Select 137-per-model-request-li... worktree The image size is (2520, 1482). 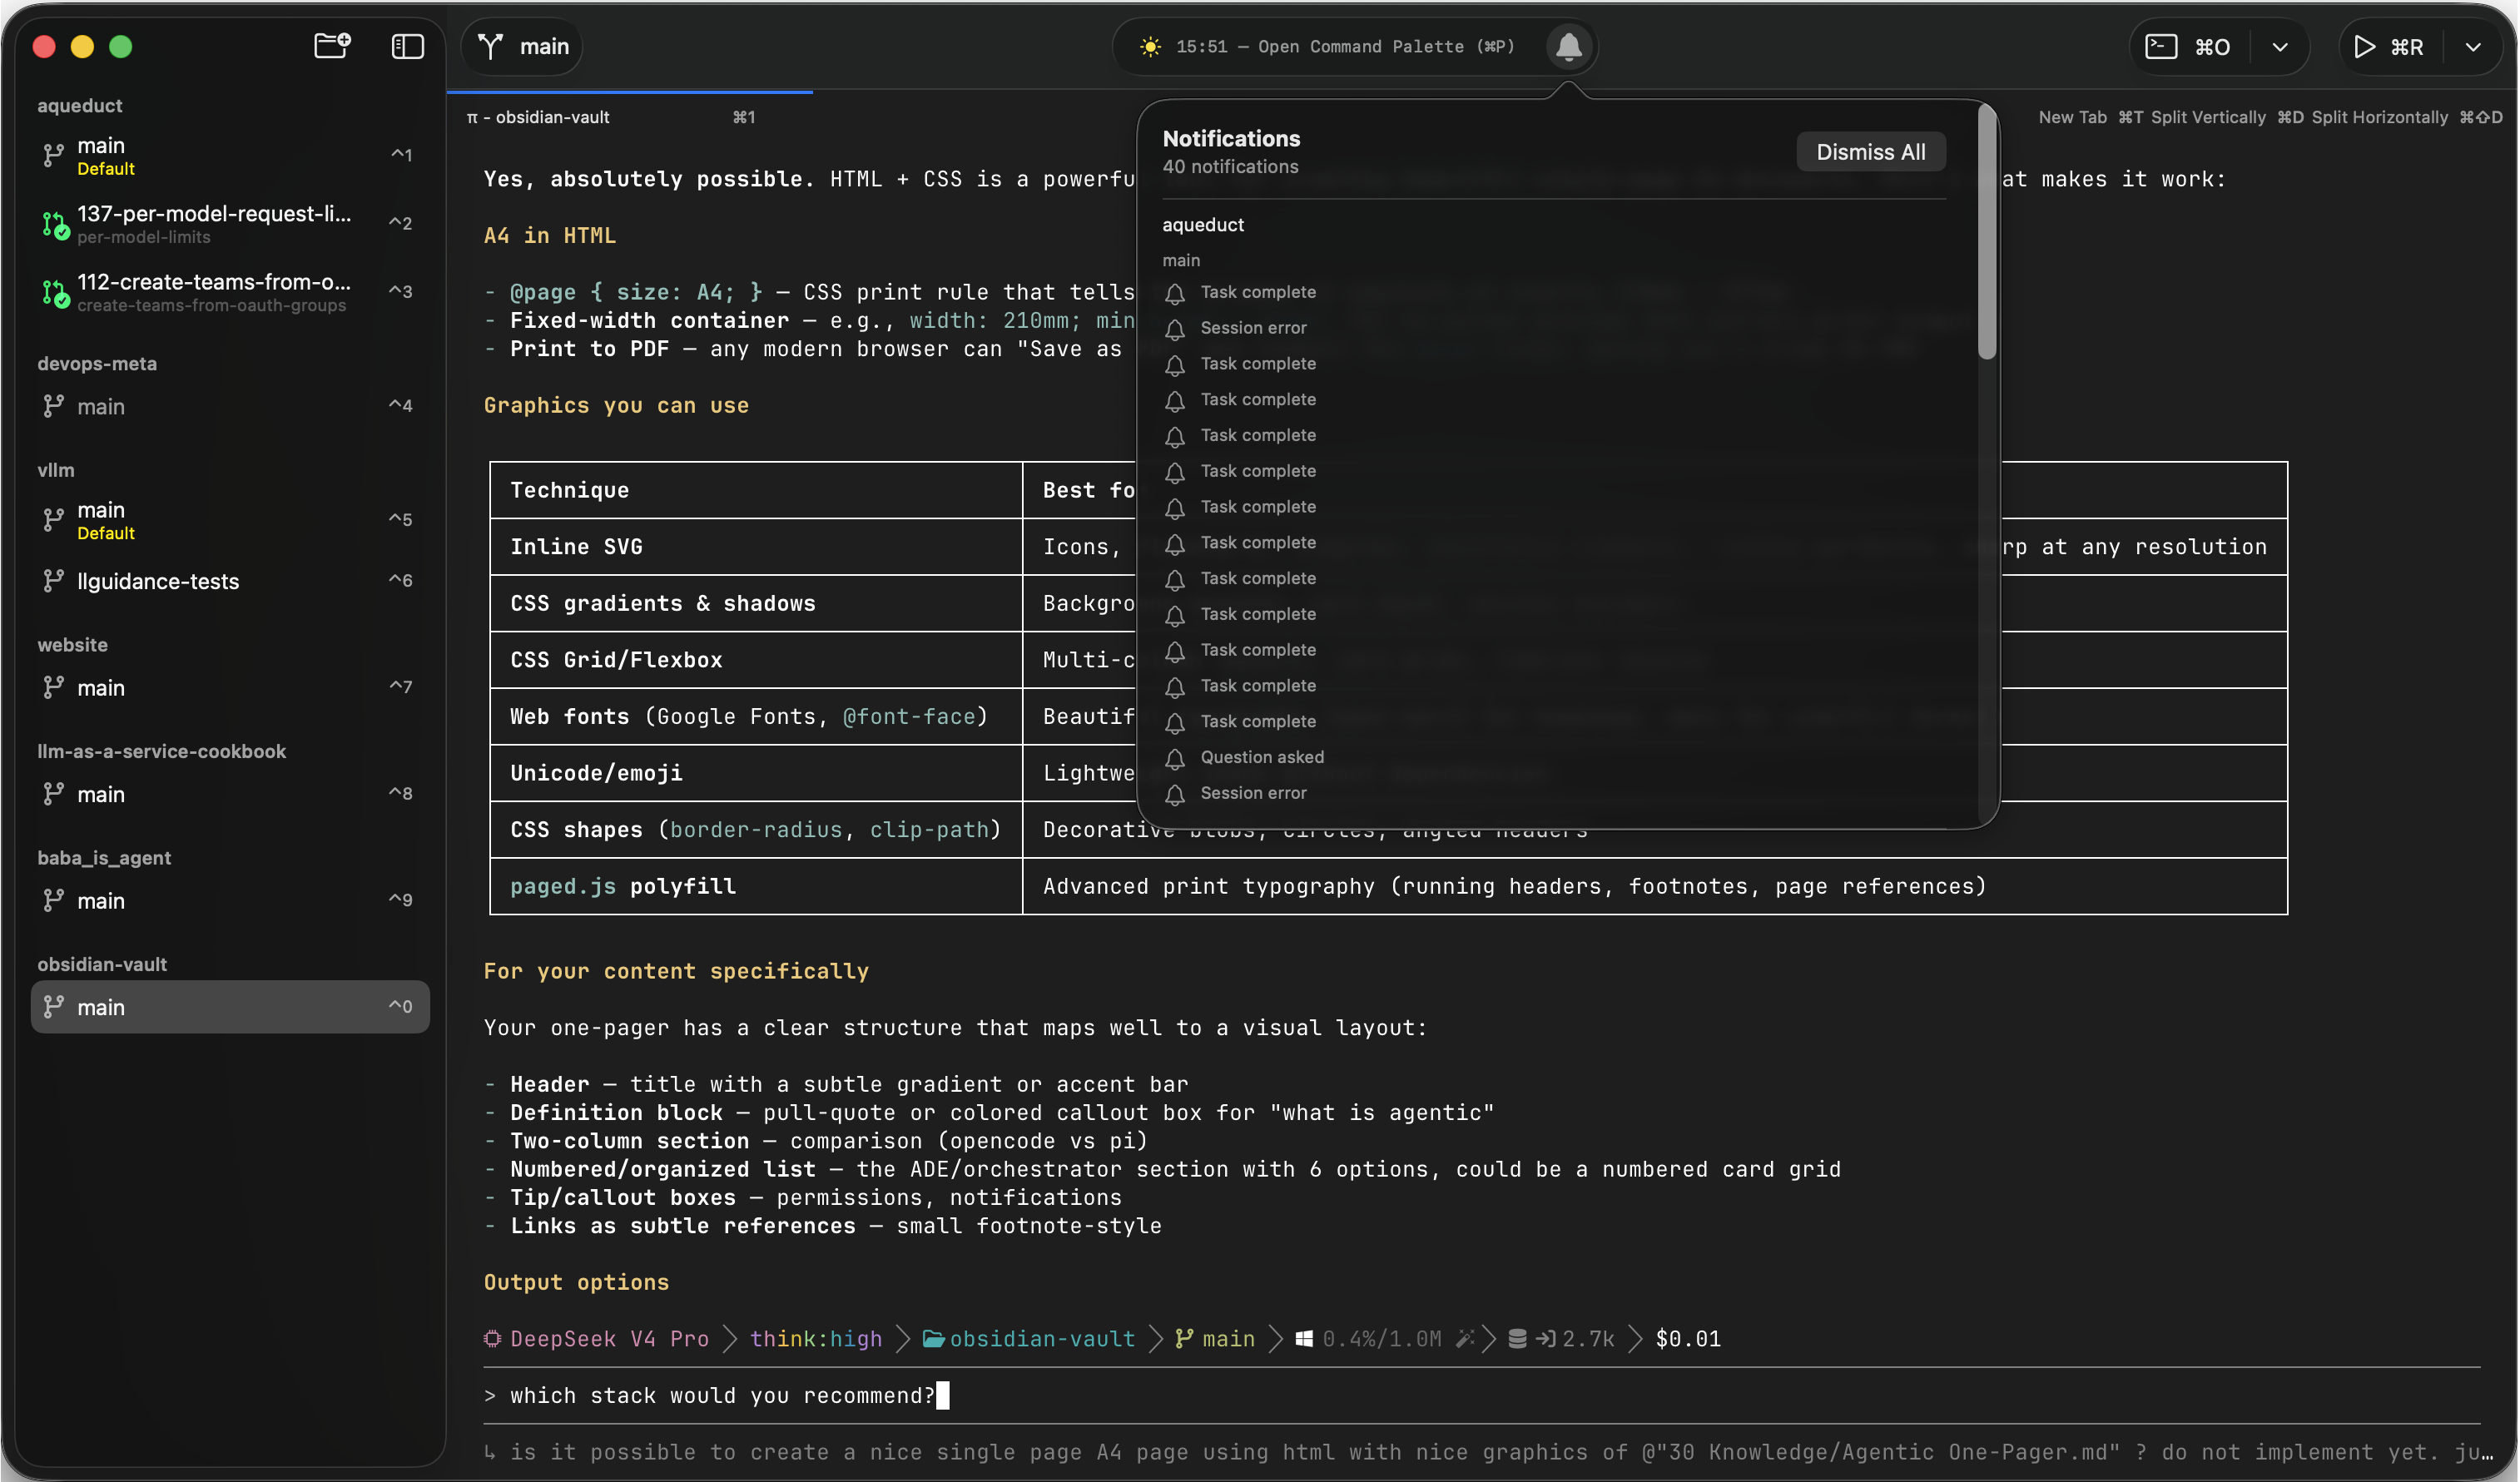click(x=230, y=224)
